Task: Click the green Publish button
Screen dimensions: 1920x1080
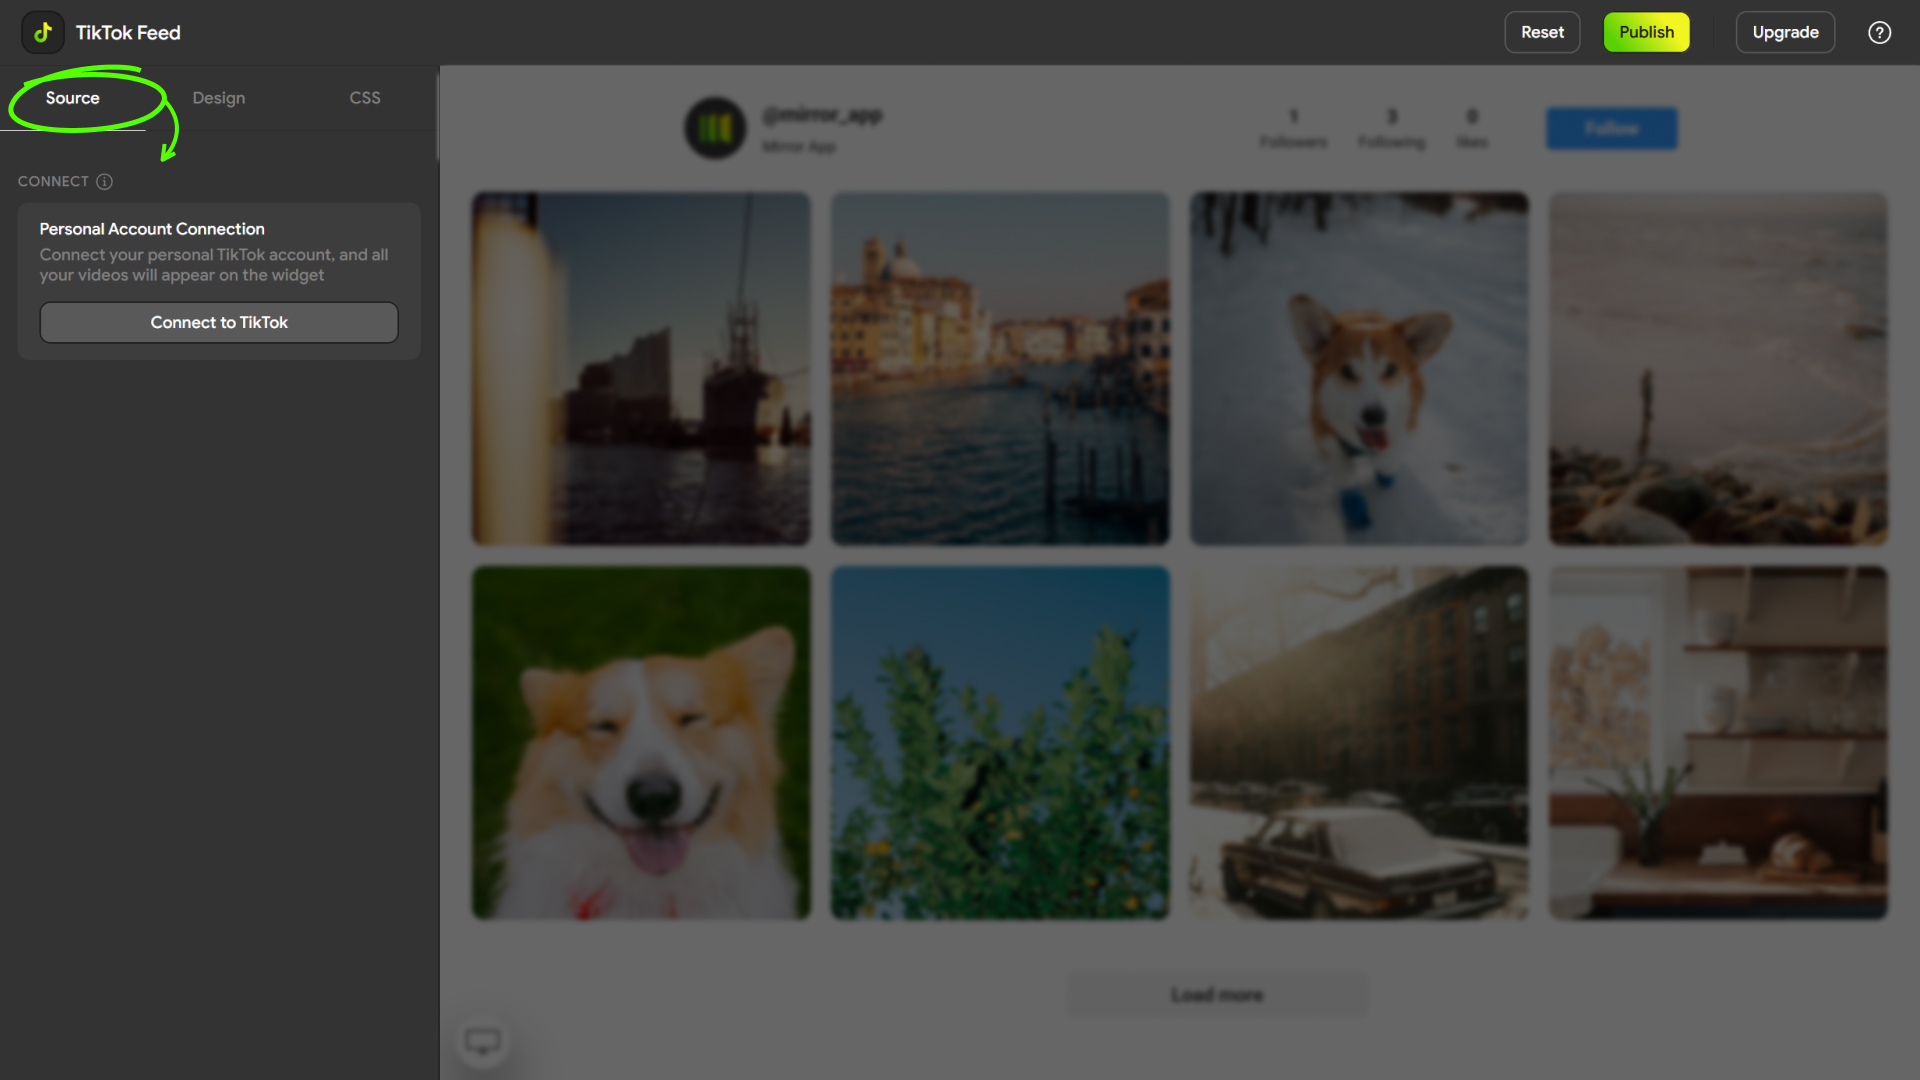Action: point(1646,32)
